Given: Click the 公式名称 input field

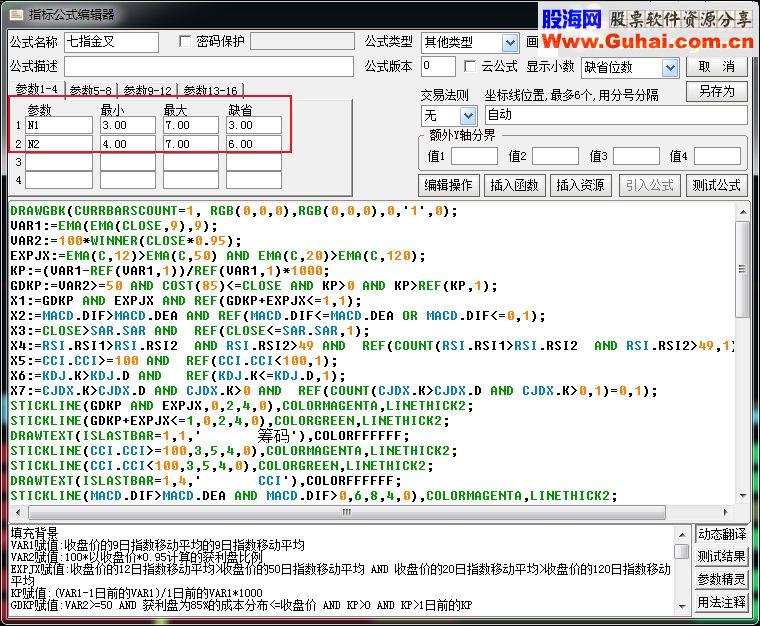Looking at the screenshot, I should (111, 42).
